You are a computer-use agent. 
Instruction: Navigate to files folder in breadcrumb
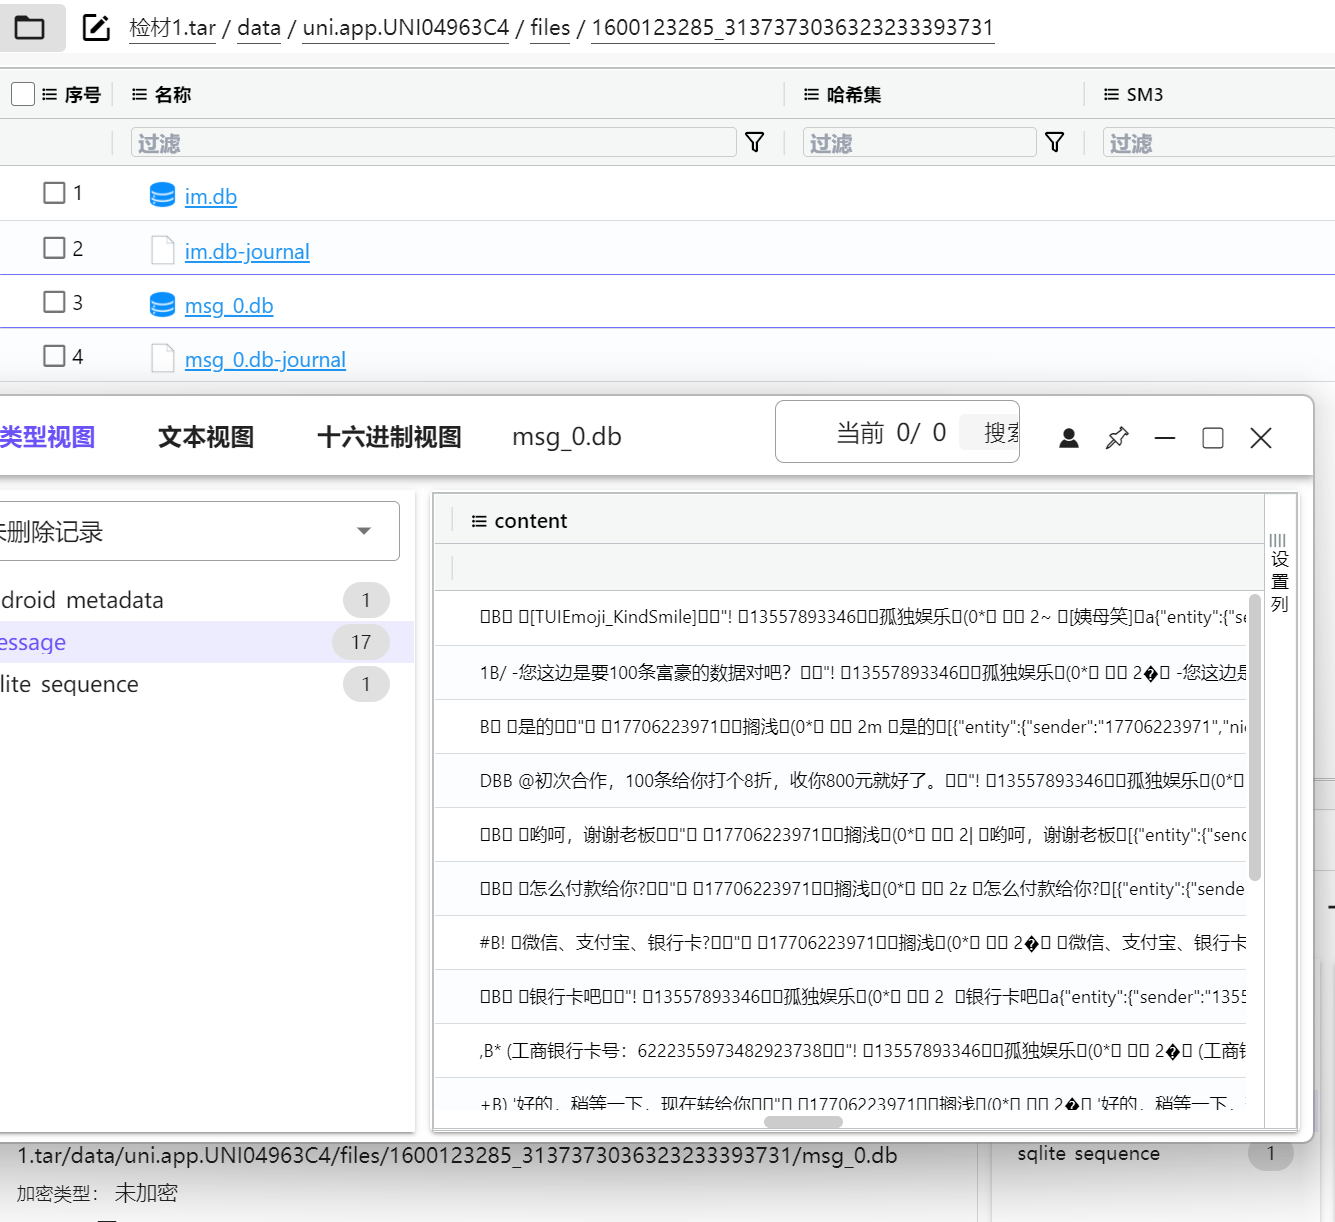[x=550, y=28]
